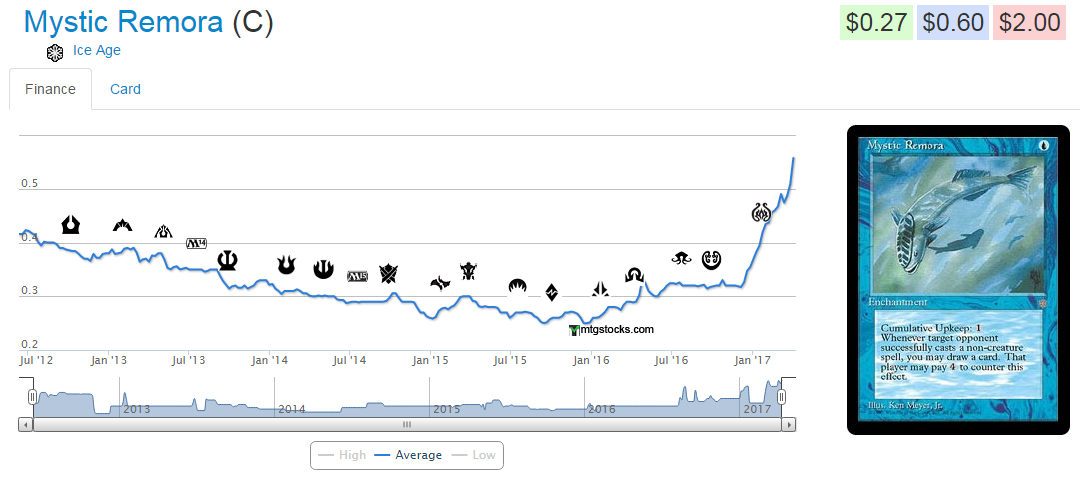Viewport: 1080px width, 479px height.
Task: Toggle the High price series in legend
Action: [x=342, y=455]
